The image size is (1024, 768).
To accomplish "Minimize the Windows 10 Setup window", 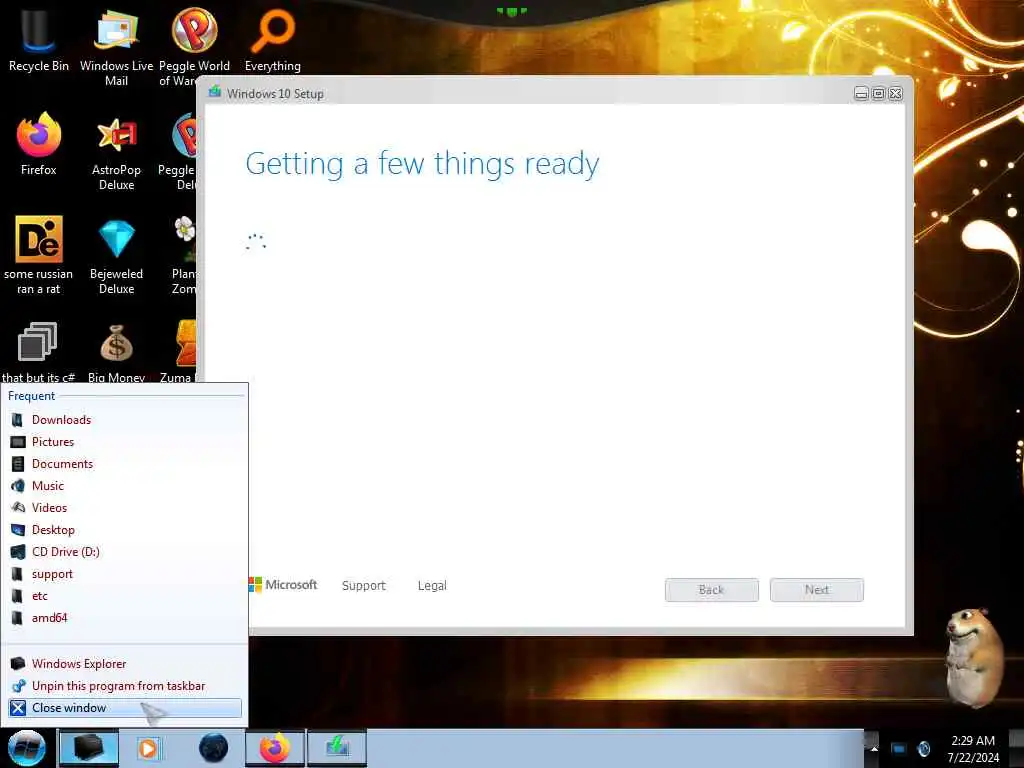I will [x=861, y=93].
